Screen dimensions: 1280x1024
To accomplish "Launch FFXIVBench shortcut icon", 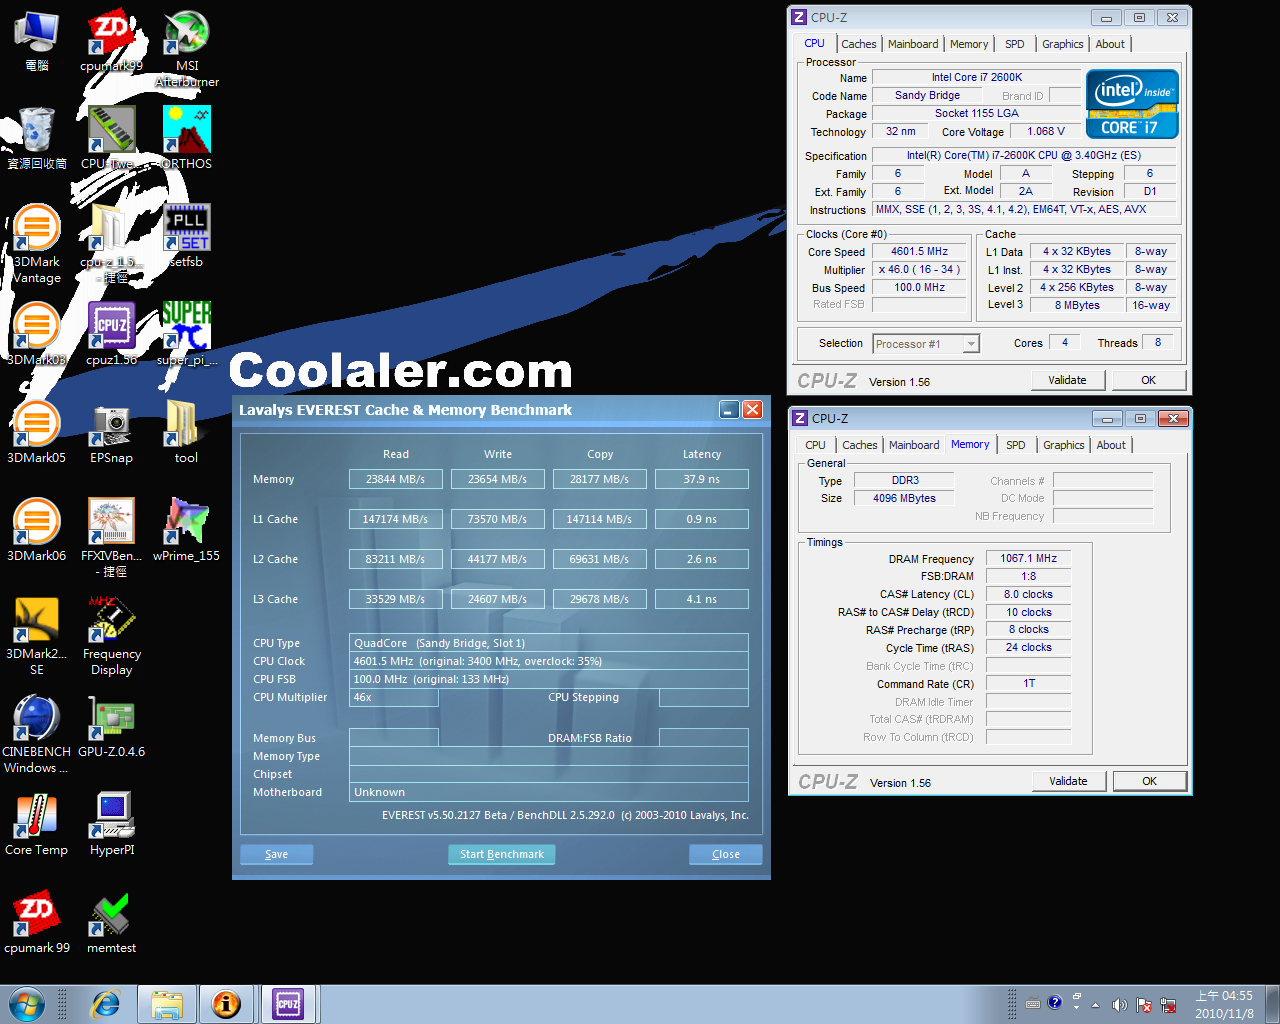I will pyautogui.click(x=111, y=538).
